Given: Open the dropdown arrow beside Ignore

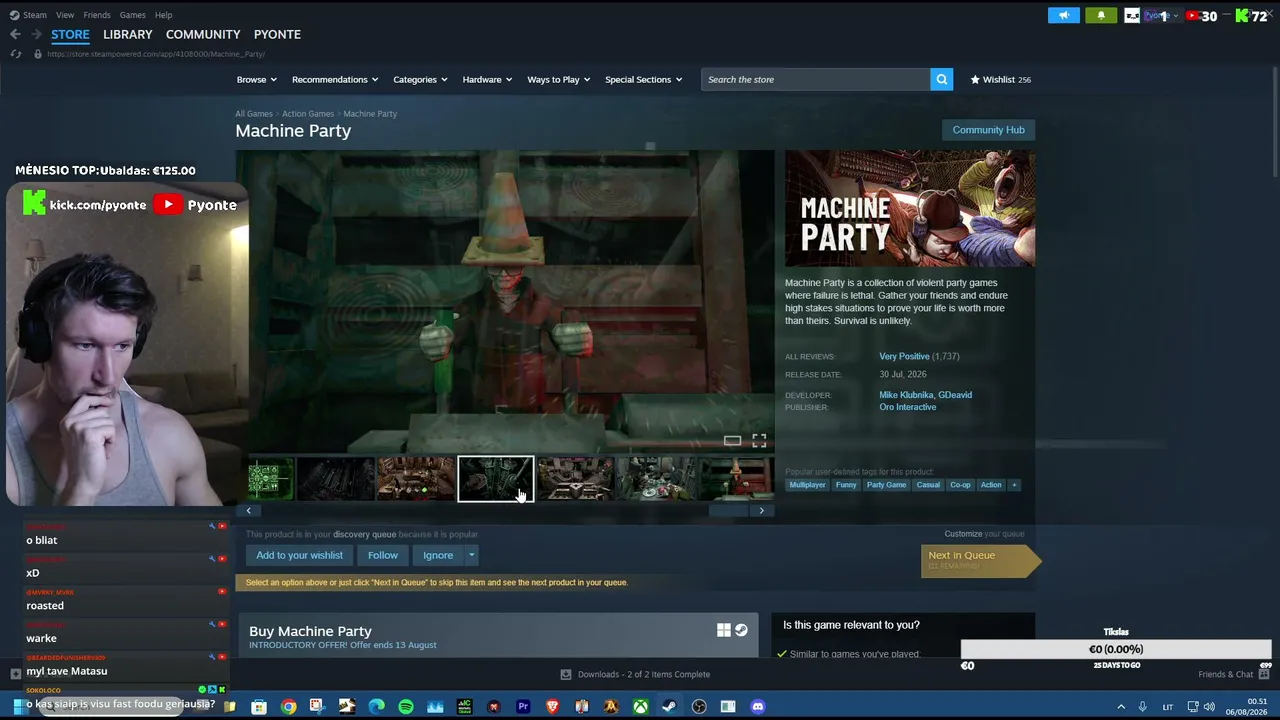Looking at the screenshot, I should tap(471, 555).
